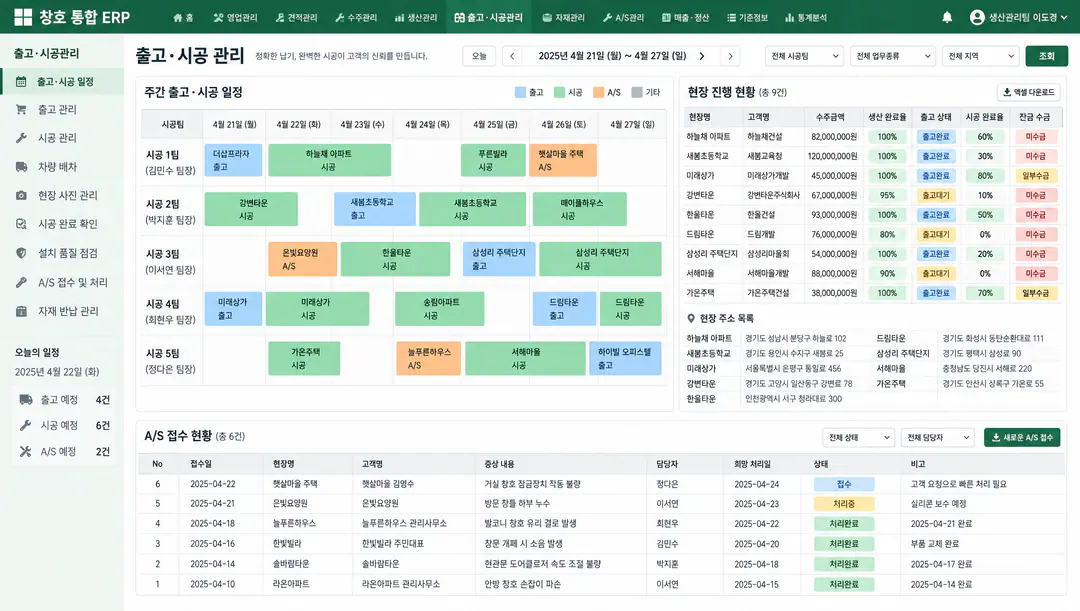
Task: Click the user profile avatar icon
Action: [x=977, y=17]
